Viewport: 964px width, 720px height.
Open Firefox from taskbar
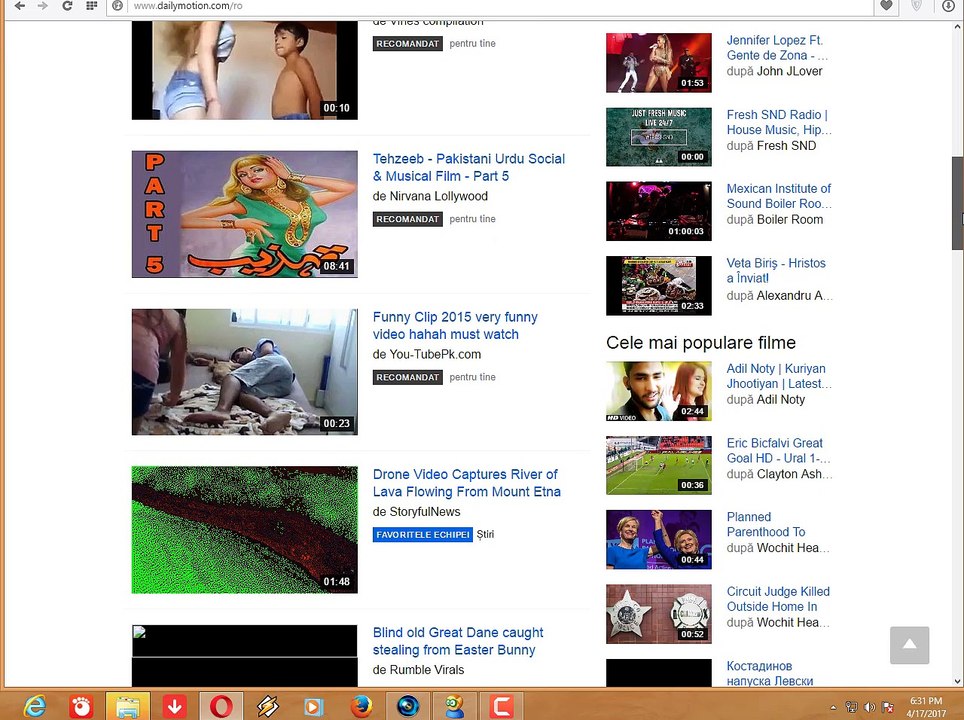(361, 706)
